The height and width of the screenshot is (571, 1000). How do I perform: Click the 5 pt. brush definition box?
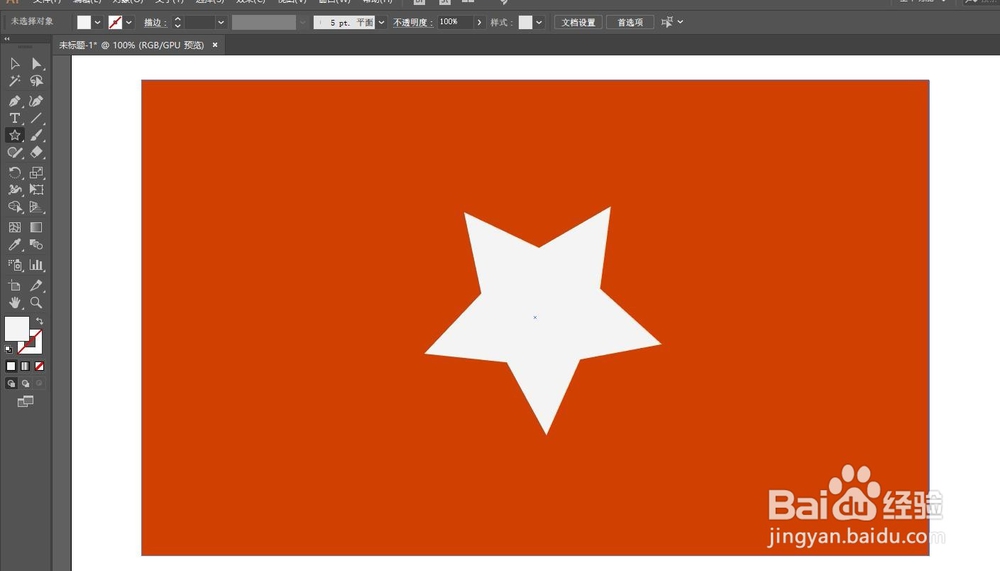click(x=344, y=22)
